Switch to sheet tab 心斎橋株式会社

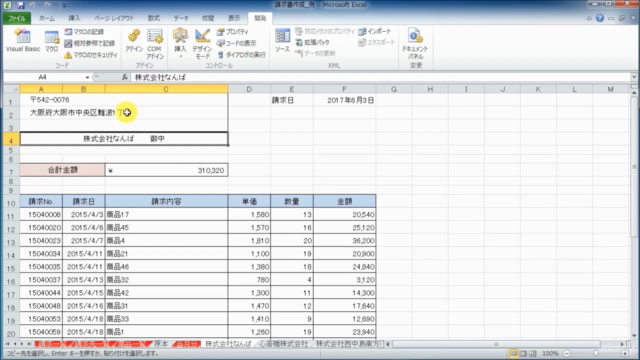pos(284,344)
